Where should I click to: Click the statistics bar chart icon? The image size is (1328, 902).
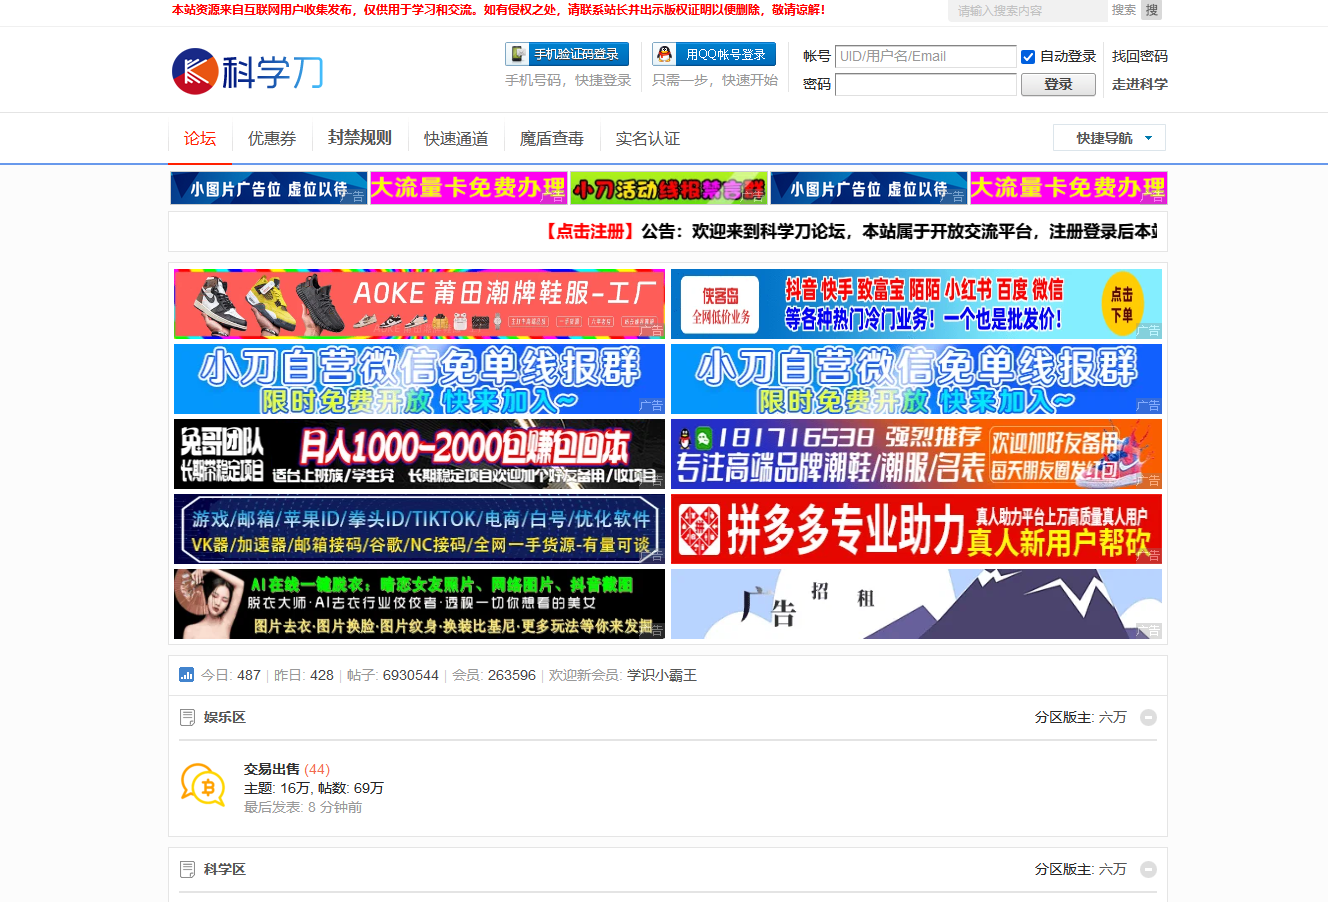click(x=186, y=675)
